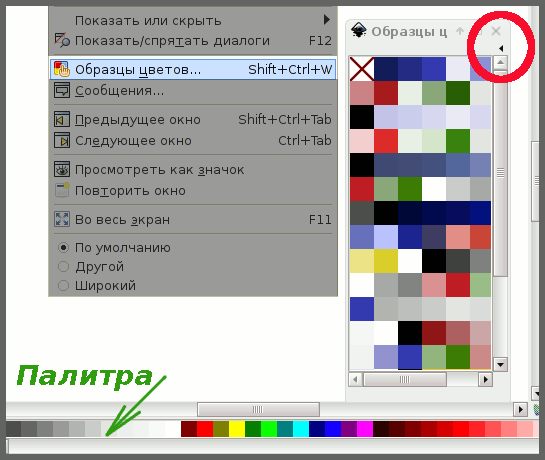Open the Образцы цветов swatches dialog entry

(x=193, y=70)
